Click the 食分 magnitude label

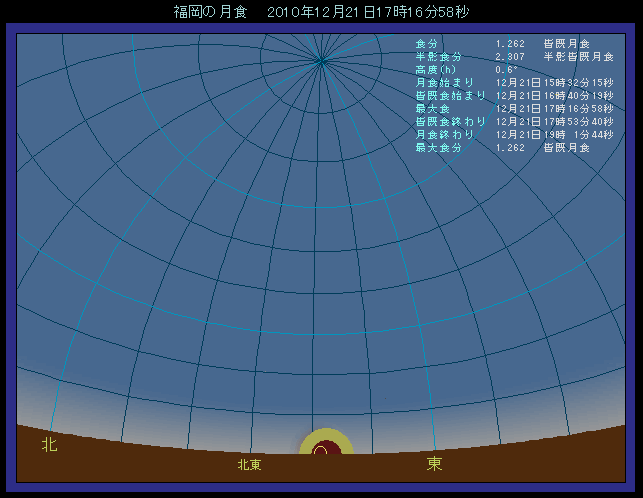pyautogui.click(x=426, y=44)
